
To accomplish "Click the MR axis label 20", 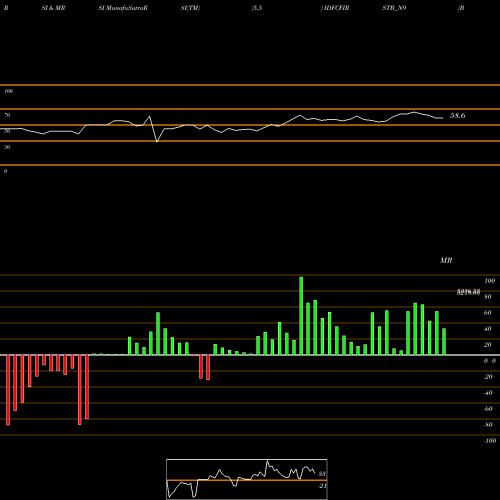I will pyautogui.click(x=487, y=345).
